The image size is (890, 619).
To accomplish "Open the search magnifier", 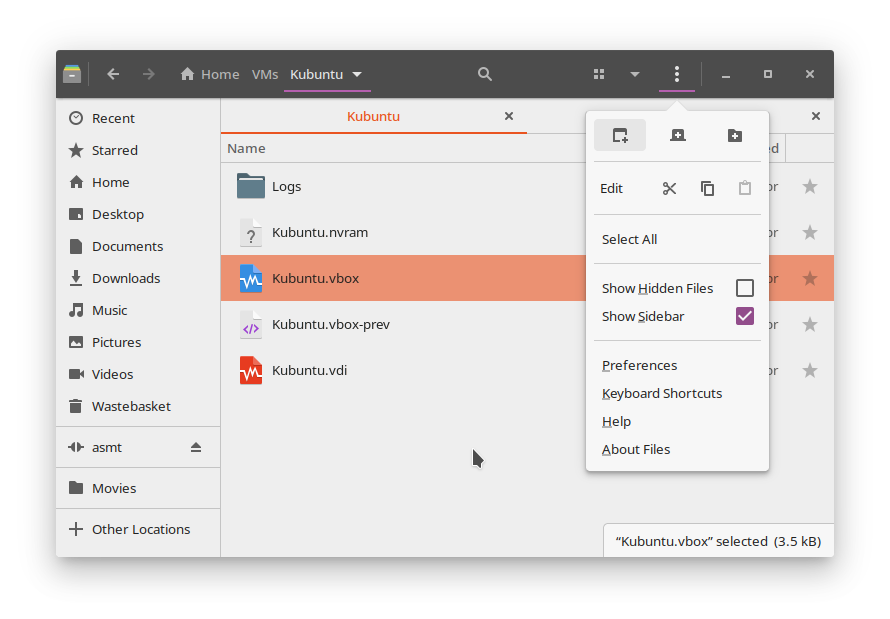I will coord(484,74).
